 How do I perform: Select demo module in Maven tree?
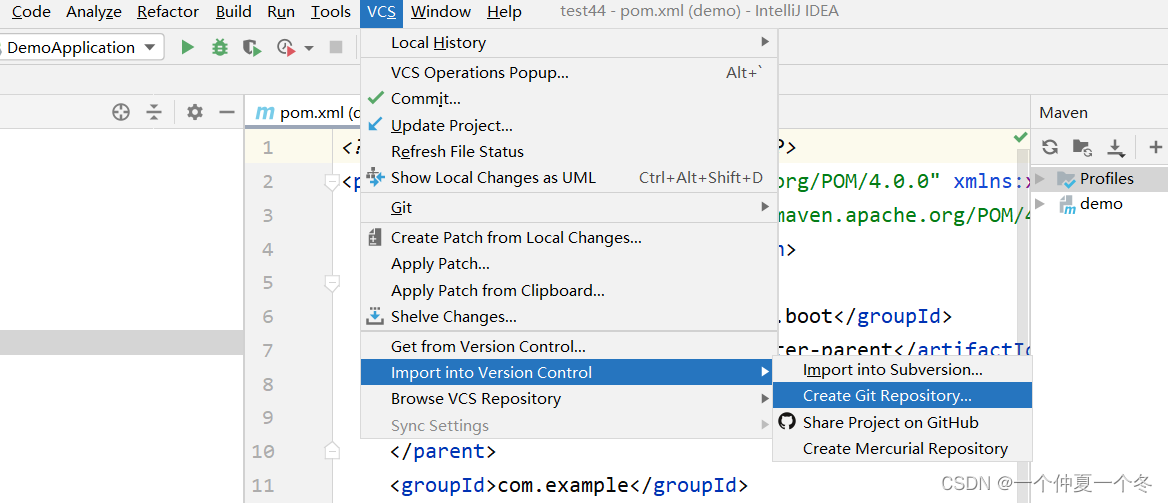[1099, 203]
